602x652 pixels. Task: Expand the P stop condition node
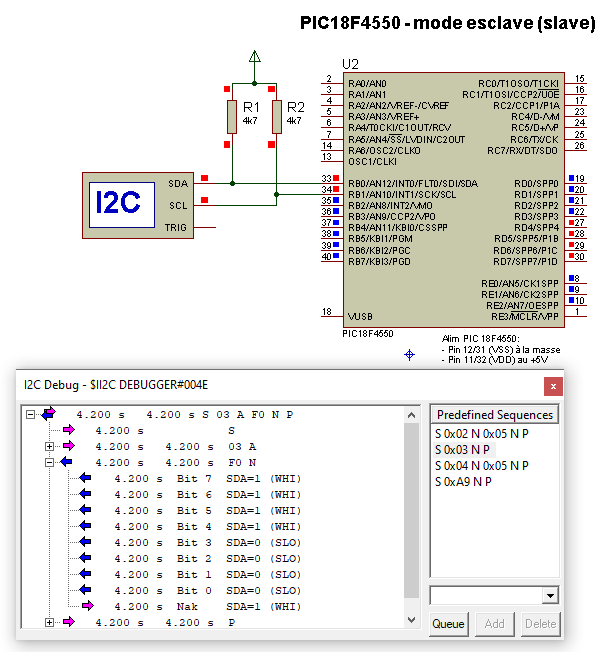(x=49, y=622)
